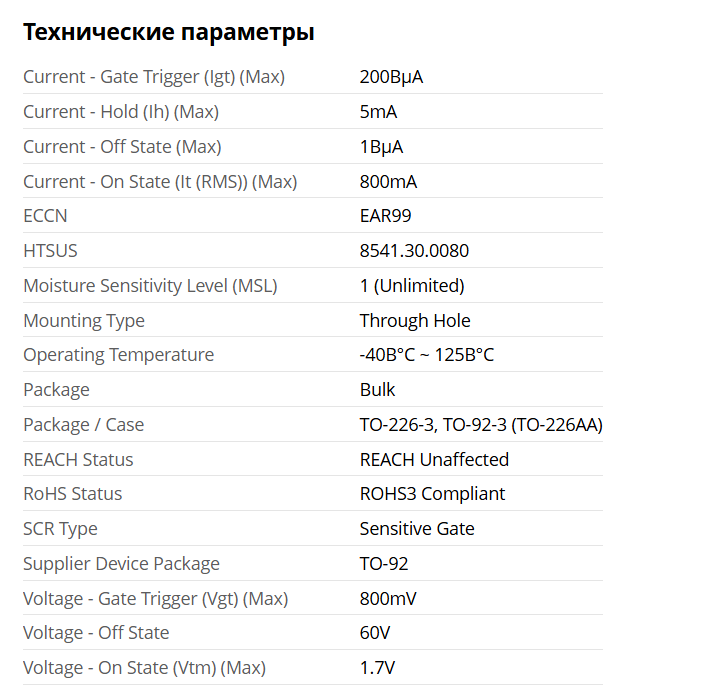Image resolution: width=717 pixels, height=688 pixels.
Task: Click the Current - Off State (Max) label
Action: [122, 147]
